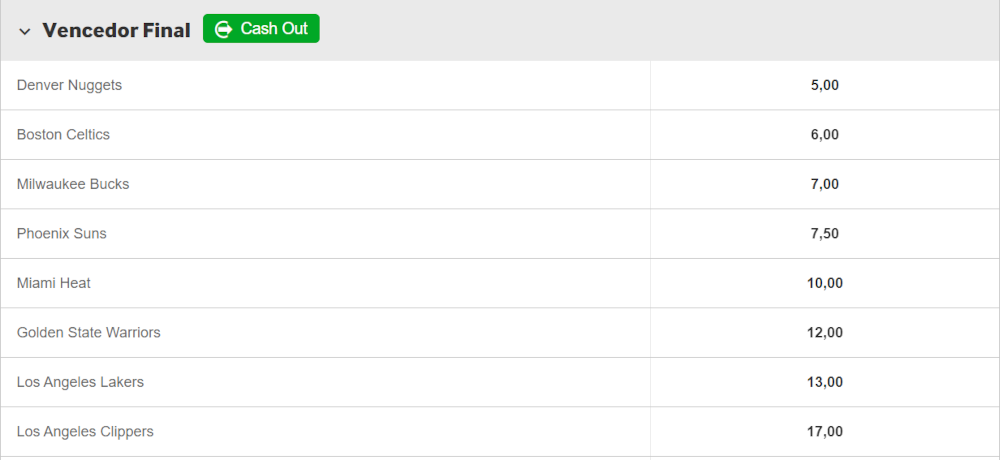
Task: Click the Denver Nuggets team name
Action: point(69,85)
